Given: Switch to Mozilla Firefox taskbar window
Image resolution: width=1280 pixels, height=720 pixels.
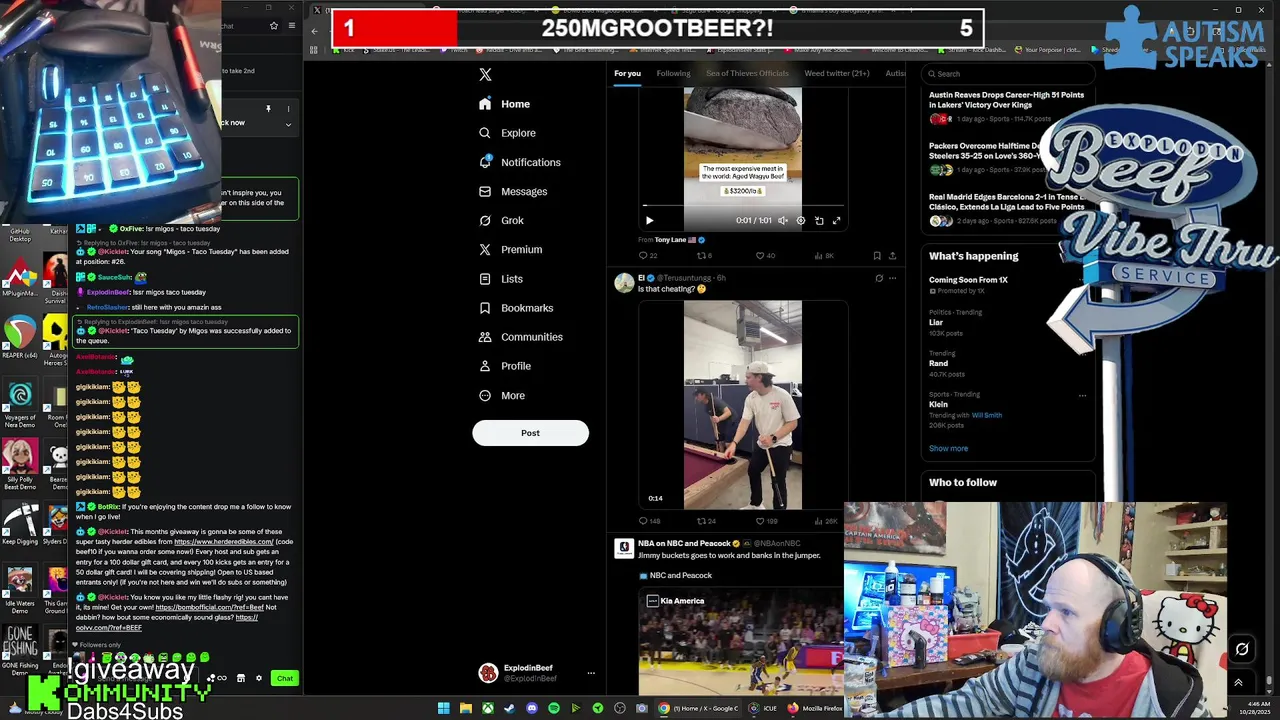Looking at the screenshot, I should pos(815,708).
